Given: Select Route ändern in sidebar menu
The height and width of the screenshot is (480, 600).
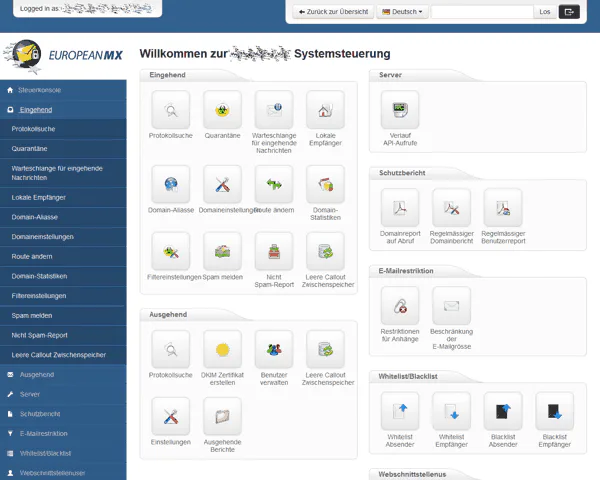Looking at the screenshot, I should 63,256.
